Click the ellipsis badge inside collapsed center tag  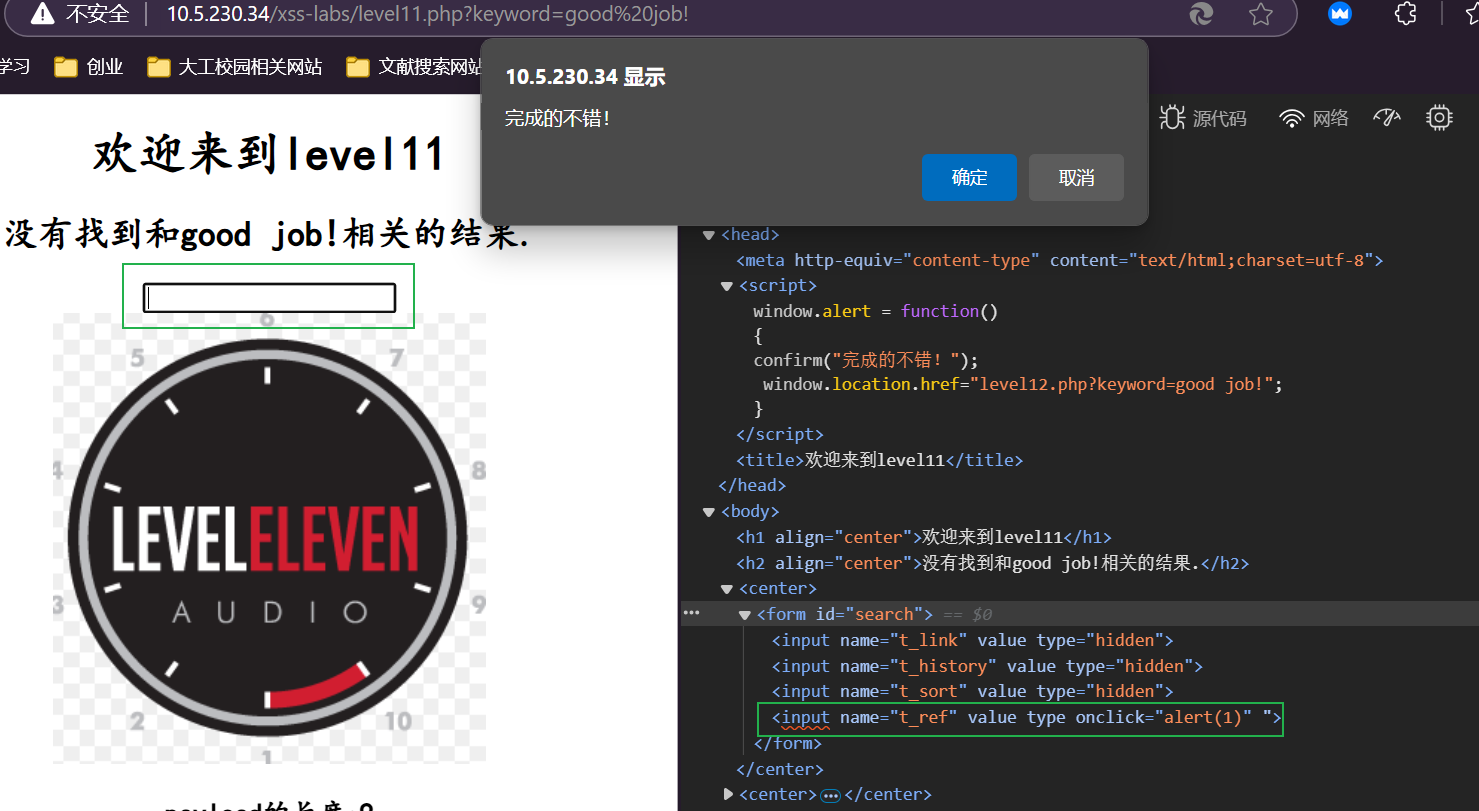[830, 796]
